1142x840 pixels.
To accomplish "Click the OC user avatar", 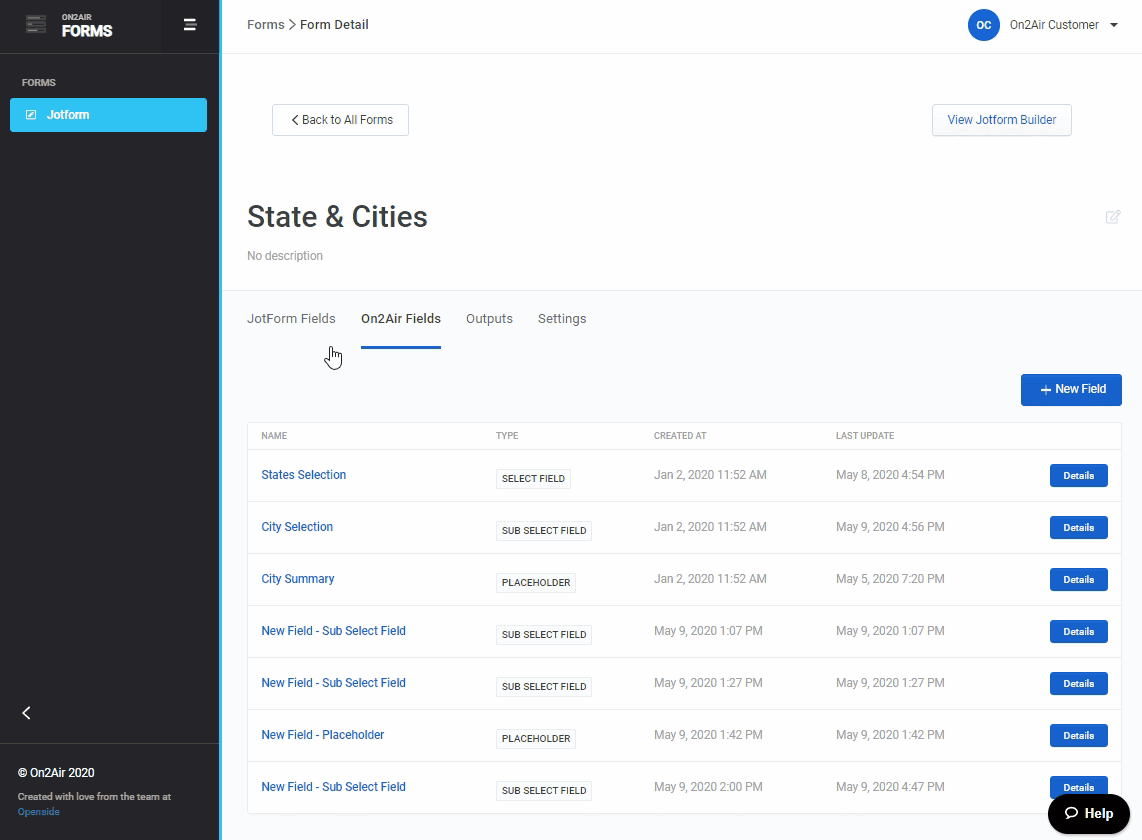I will (x=983, y=25).
